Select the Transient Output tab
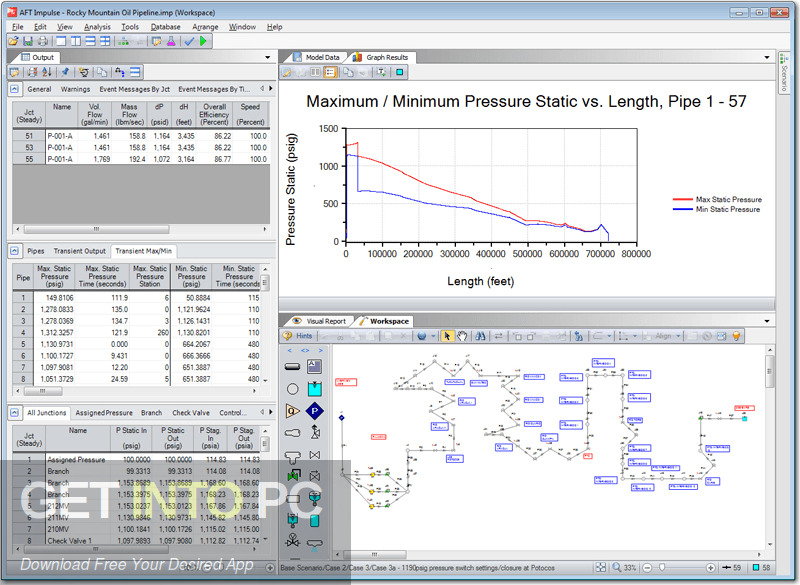Screen dimensions: 800x585 pyautogui.click(x=80, y=251)
